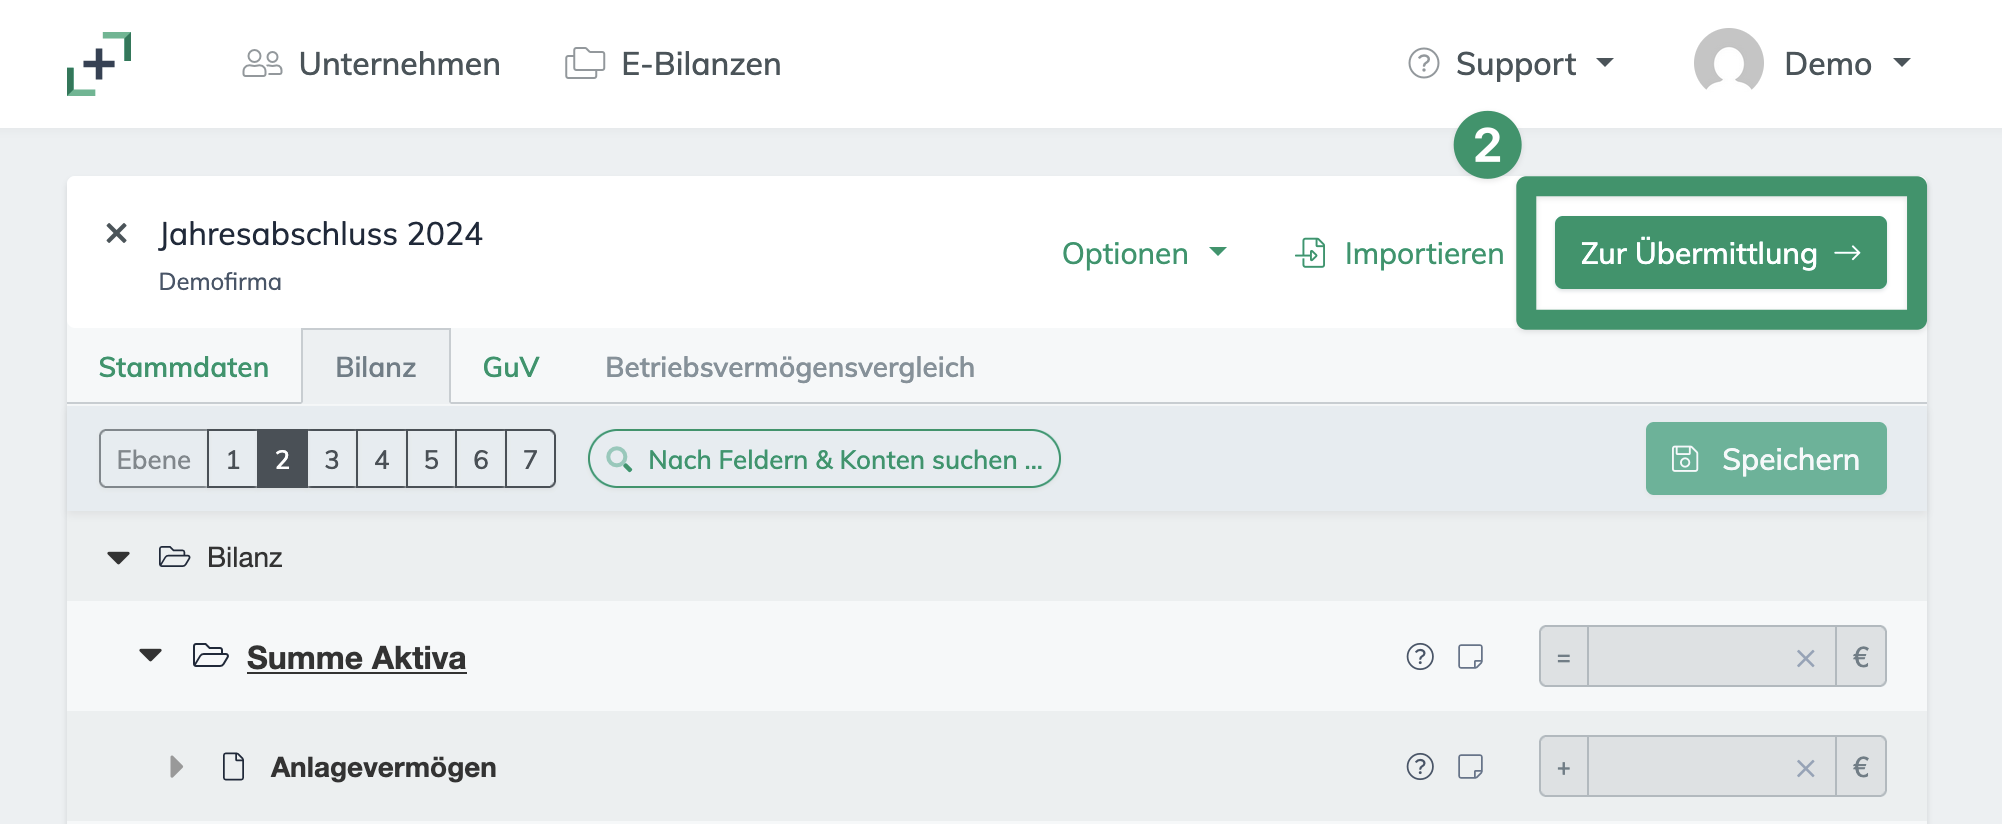Screen dimensions: 2002x824
Task: Activate Ebene level 7
Action: [x=531, y=459]
